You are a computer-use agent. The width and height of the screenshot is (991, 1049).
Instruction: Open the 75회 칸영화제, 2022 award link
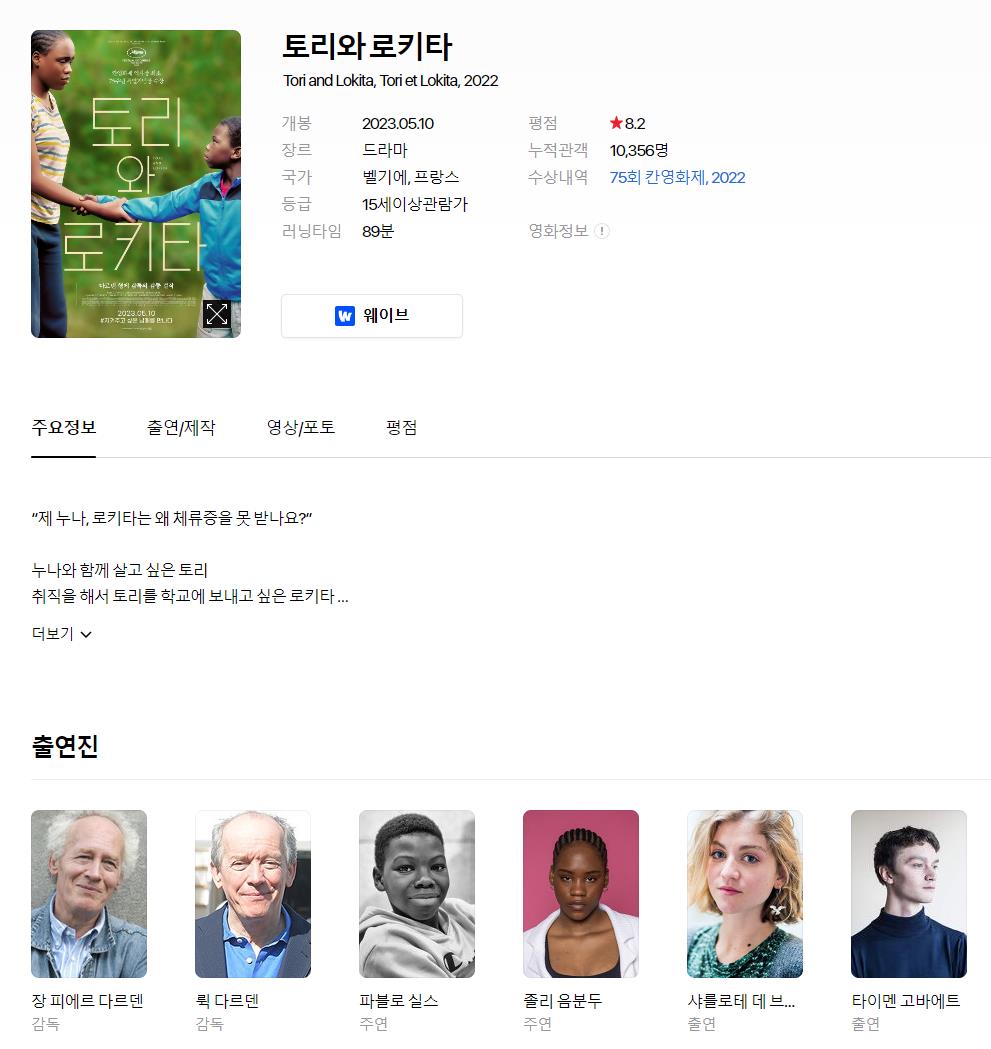pos(677,177)
